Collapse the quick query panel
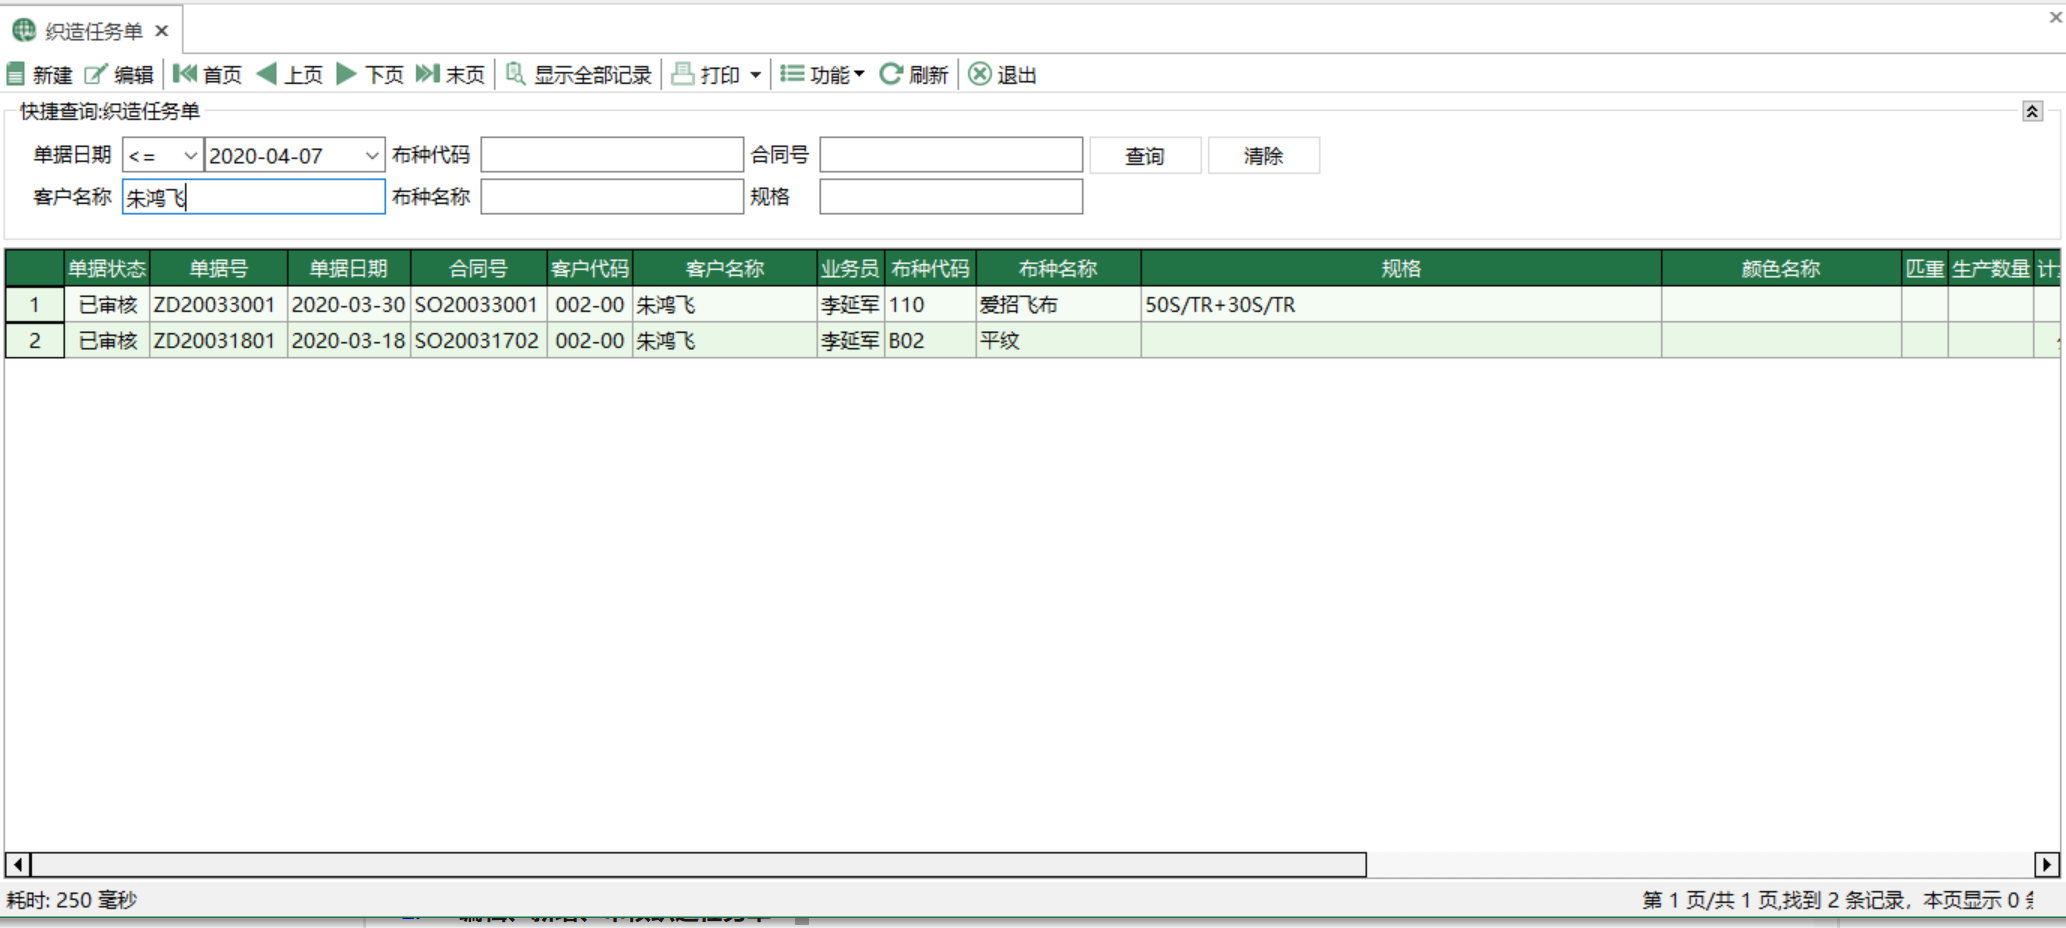 (x=2032, y=111)
